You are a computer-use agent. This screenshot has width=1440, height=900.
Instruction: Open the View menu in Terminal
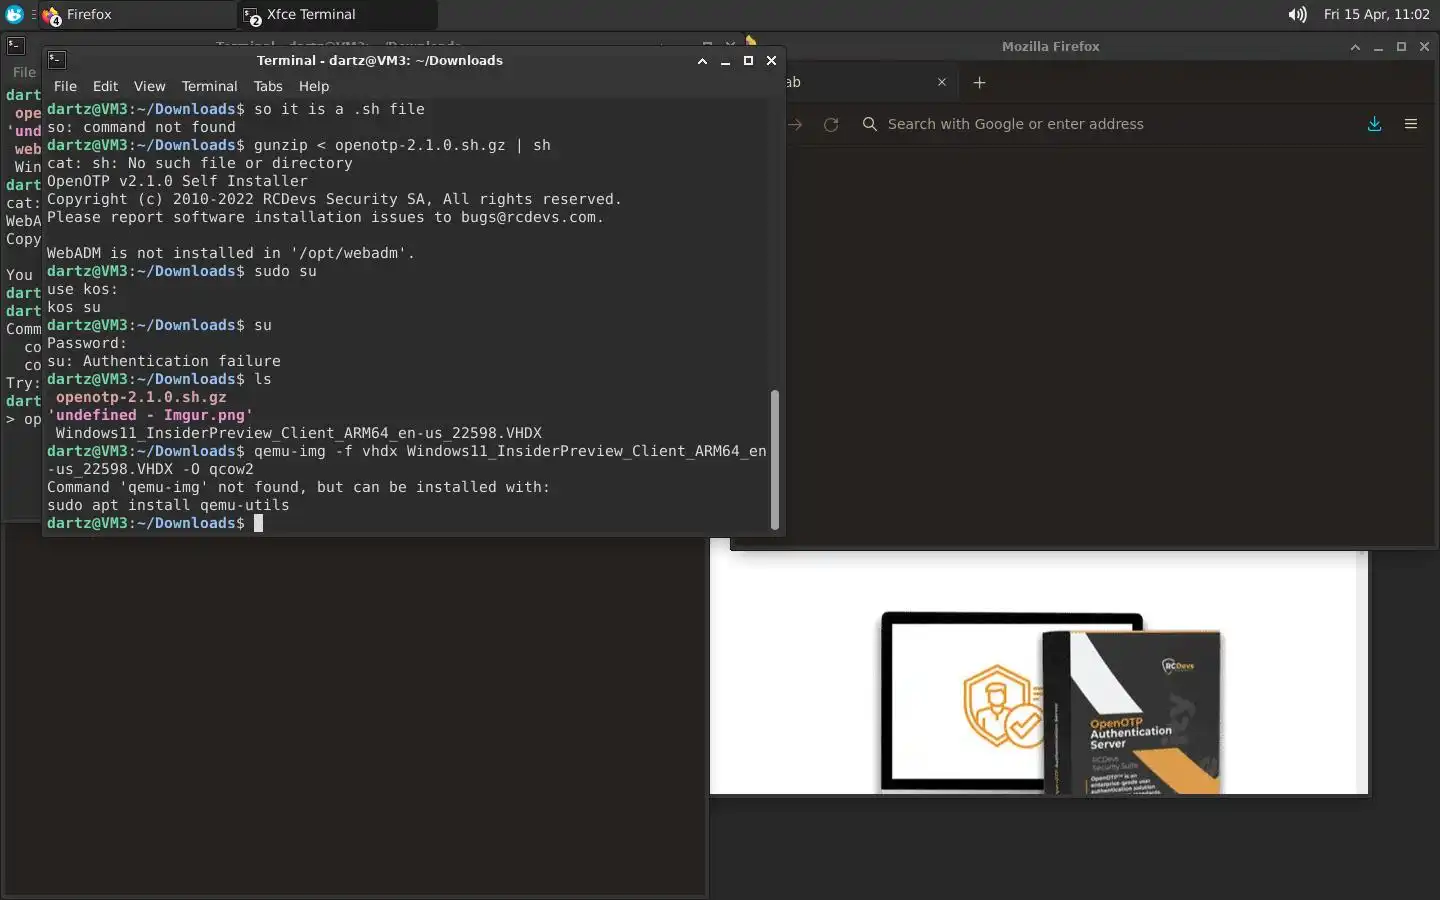tap(149, 86)
